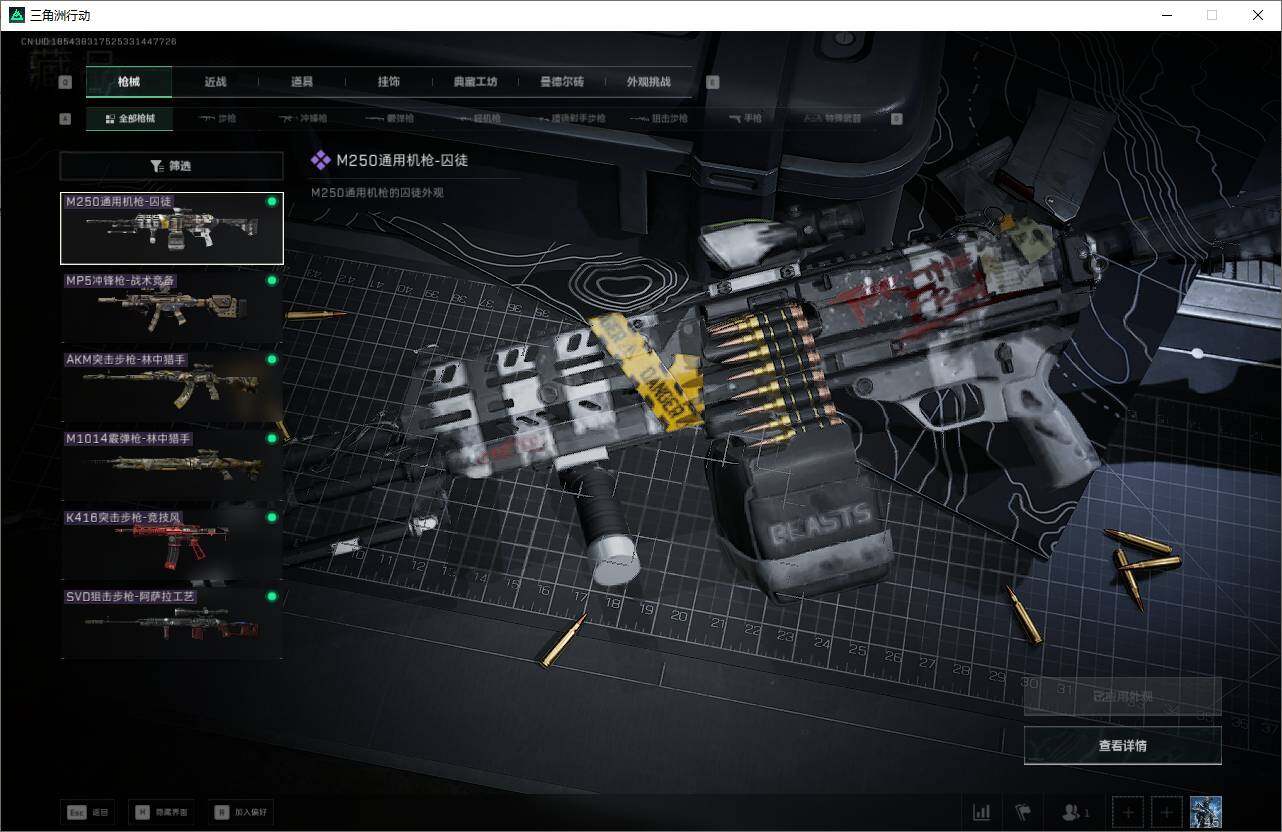Select the AKM突击步枪-林中猎手 skin thumbnail
Image resolution: width=1282 pixels, height=832 pixels.
(x=172, y=386)
